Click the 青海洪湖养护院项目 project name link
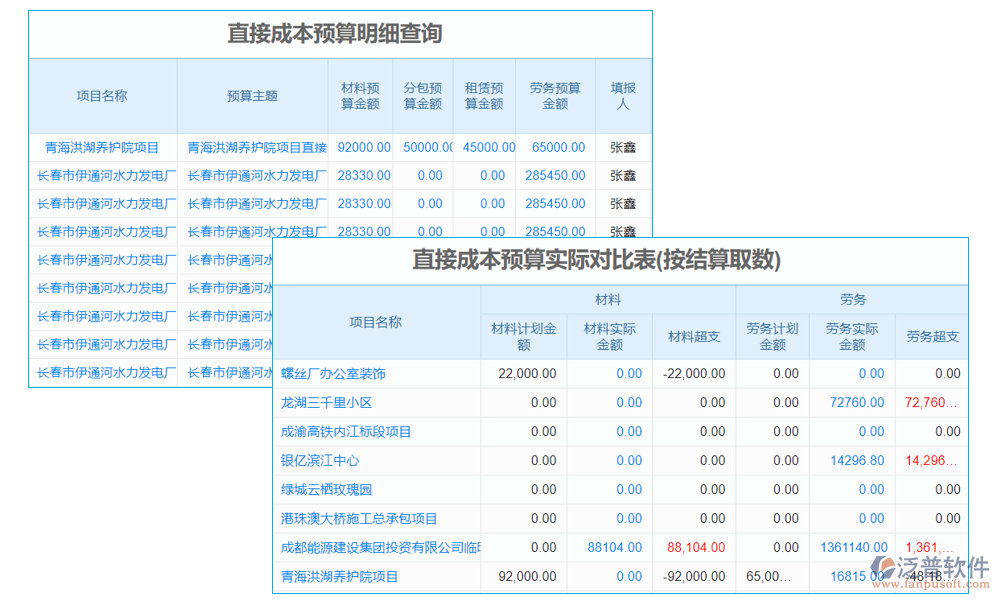This screenshot has height=600, width=1000. [103, 147]
